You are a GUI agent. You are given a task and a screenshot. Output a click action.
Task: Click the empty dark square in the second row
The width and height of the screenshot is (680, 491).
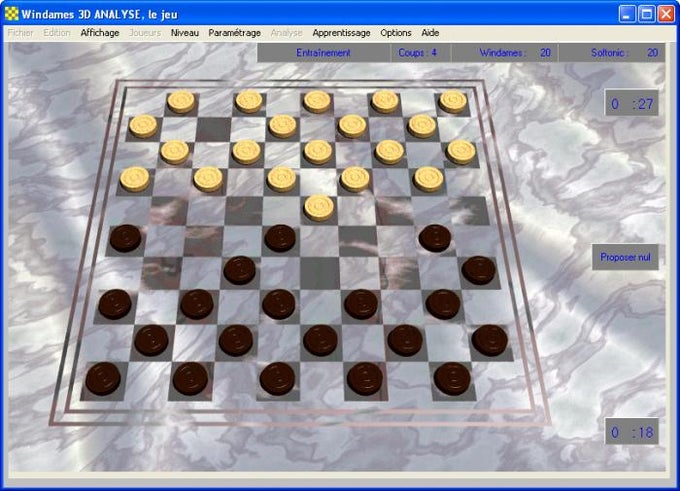pos(213,129)
